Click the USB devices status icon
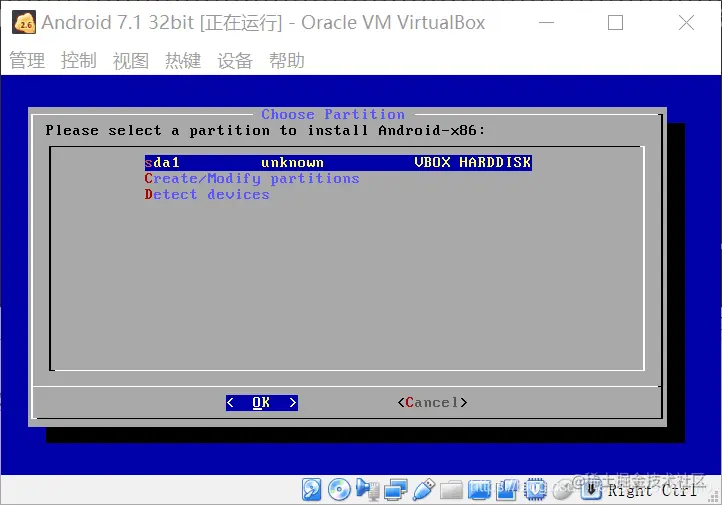 [x=424, y=489]
